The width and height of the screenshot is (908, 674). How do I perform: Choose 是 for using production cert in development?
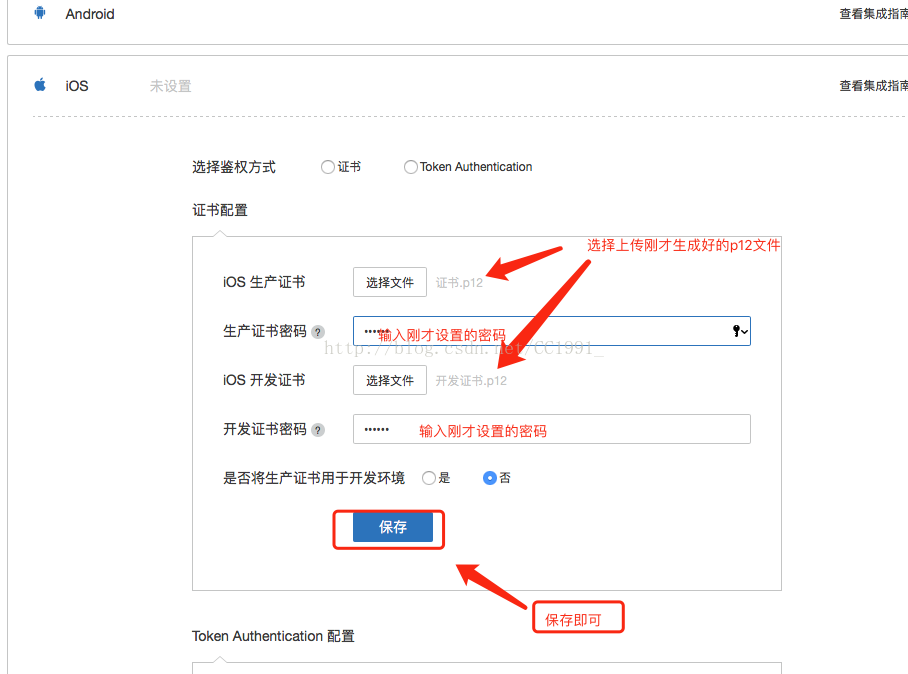click(x=429, y=478)
